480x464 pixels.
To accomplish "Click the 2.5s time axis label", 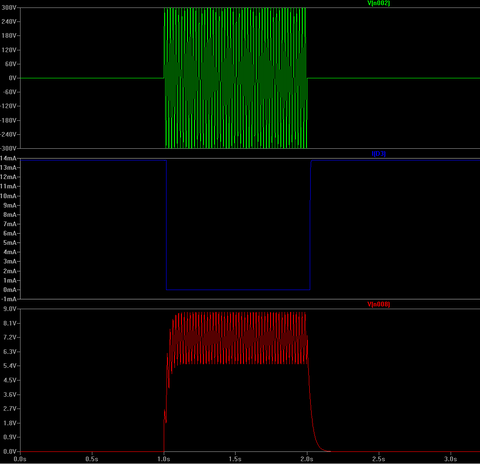I will coord(378,459).
